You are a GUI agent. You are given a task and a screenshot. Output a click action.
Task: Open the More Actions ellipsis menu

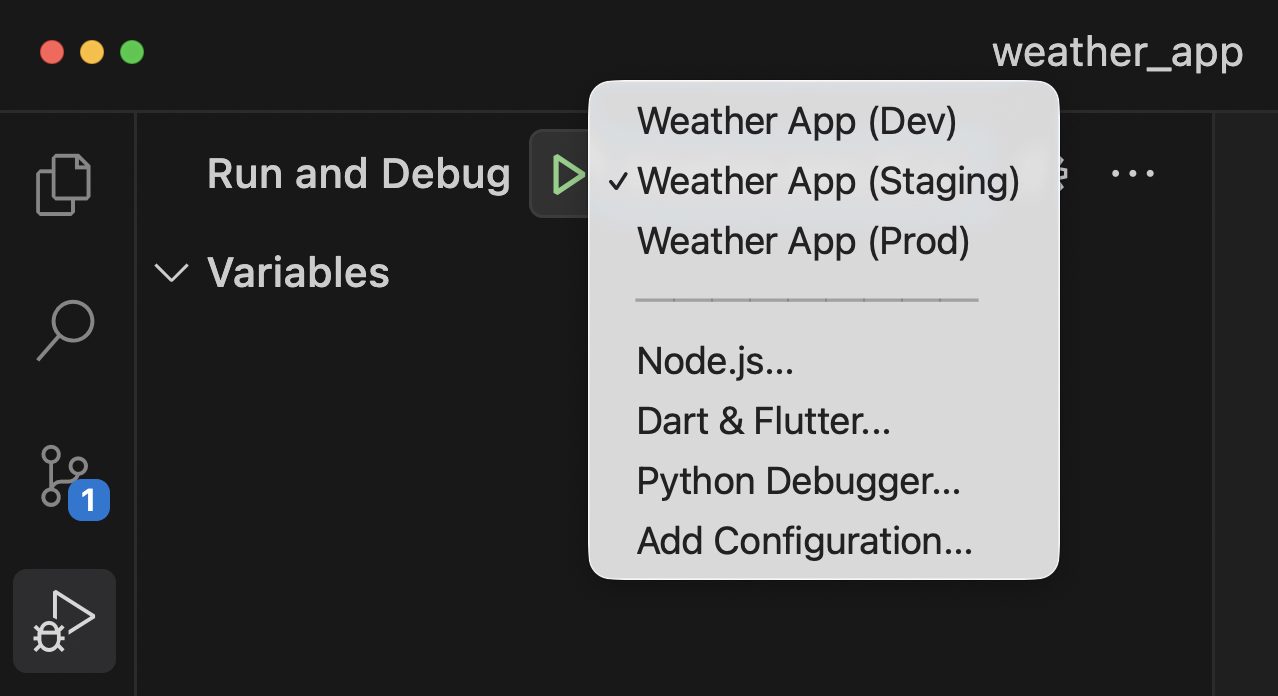coord(1133,174)
